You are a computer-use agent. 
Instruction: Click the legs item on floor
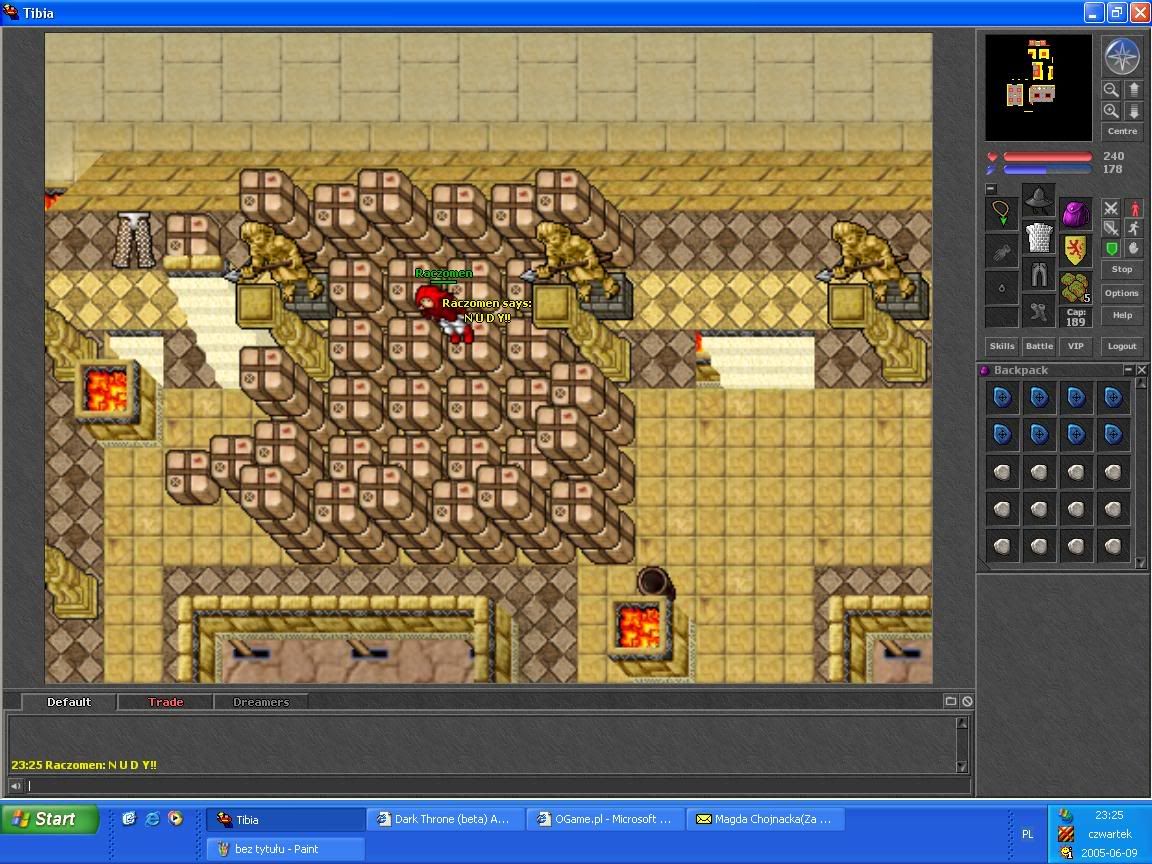(133, 240)
